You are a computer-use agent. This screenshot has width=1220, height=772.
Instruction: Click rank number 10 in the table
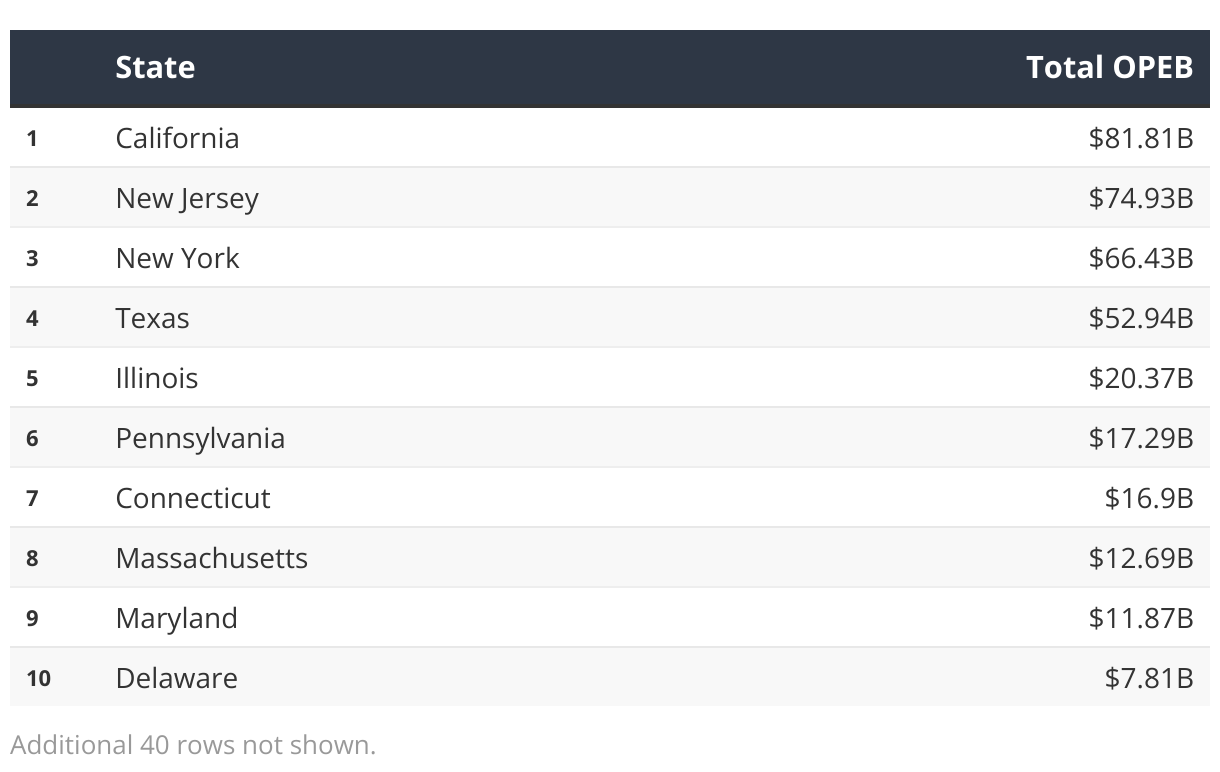pyautogui.click(x=38, y=678)
